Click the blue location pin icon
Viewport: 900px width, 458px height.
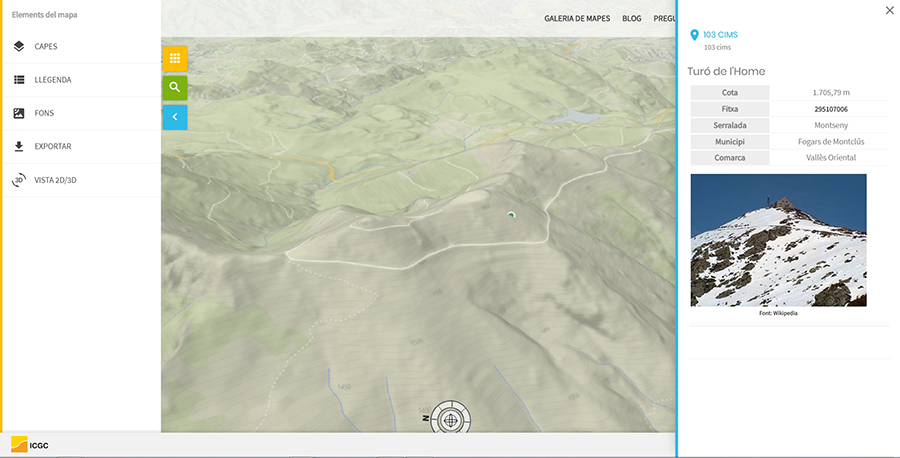point(695,35)
